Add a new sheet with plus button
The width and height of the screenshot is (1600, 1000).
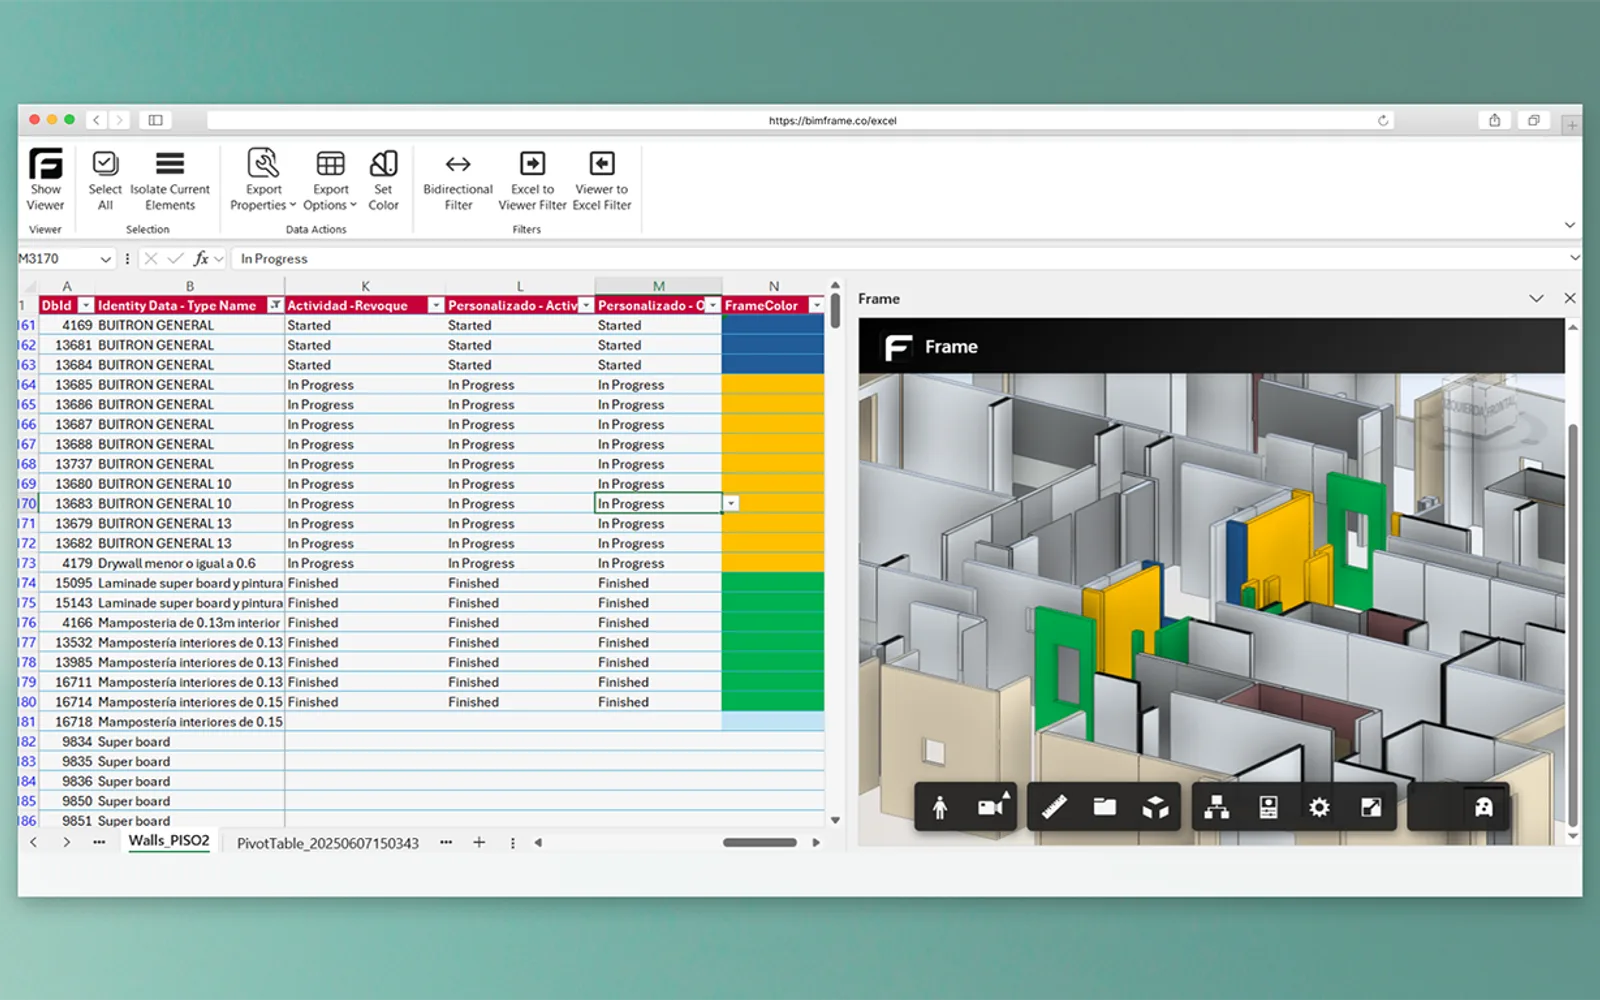[479, 842]
